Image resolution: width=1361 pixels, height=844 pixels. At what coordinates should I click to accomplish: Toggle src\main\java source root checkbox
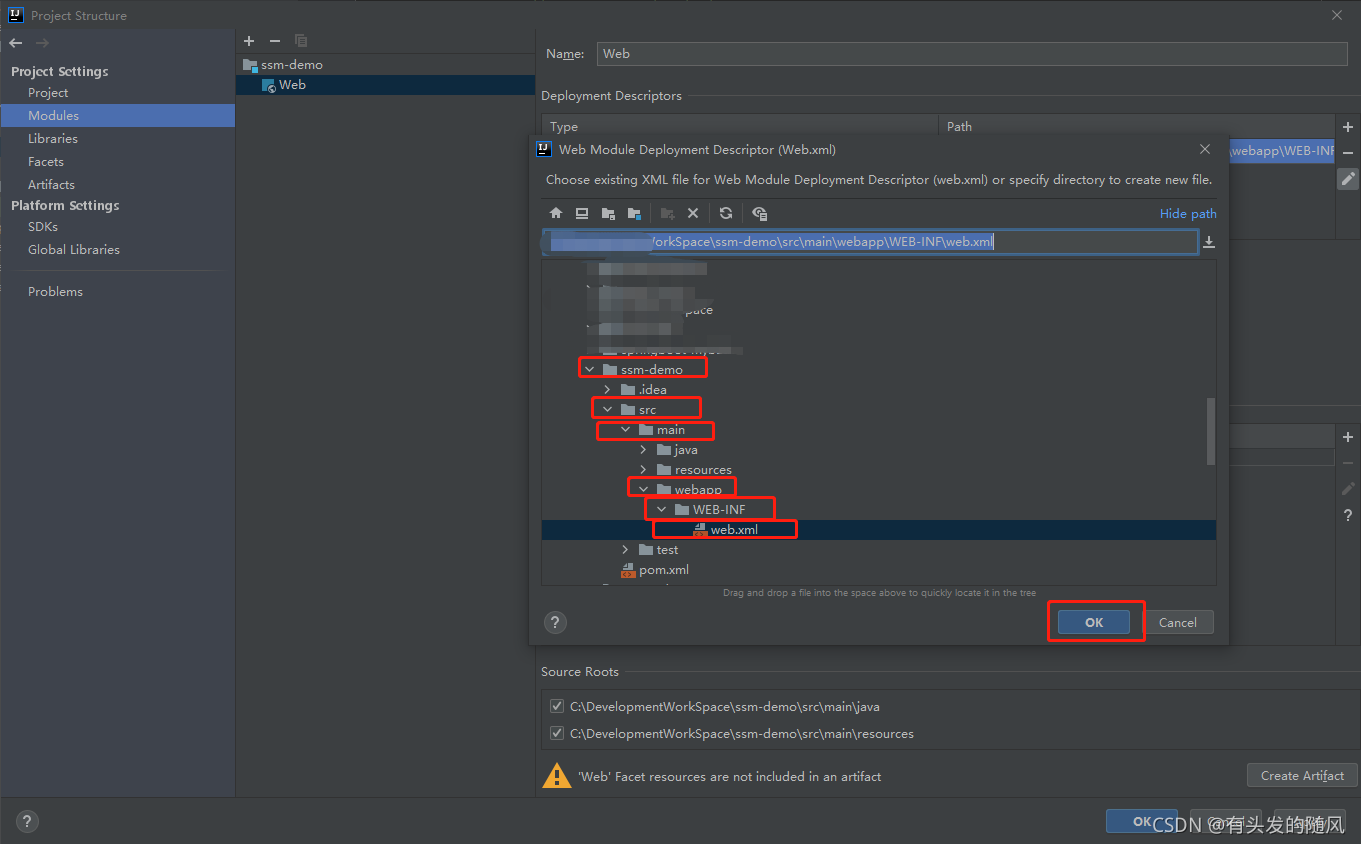(557, 706)
